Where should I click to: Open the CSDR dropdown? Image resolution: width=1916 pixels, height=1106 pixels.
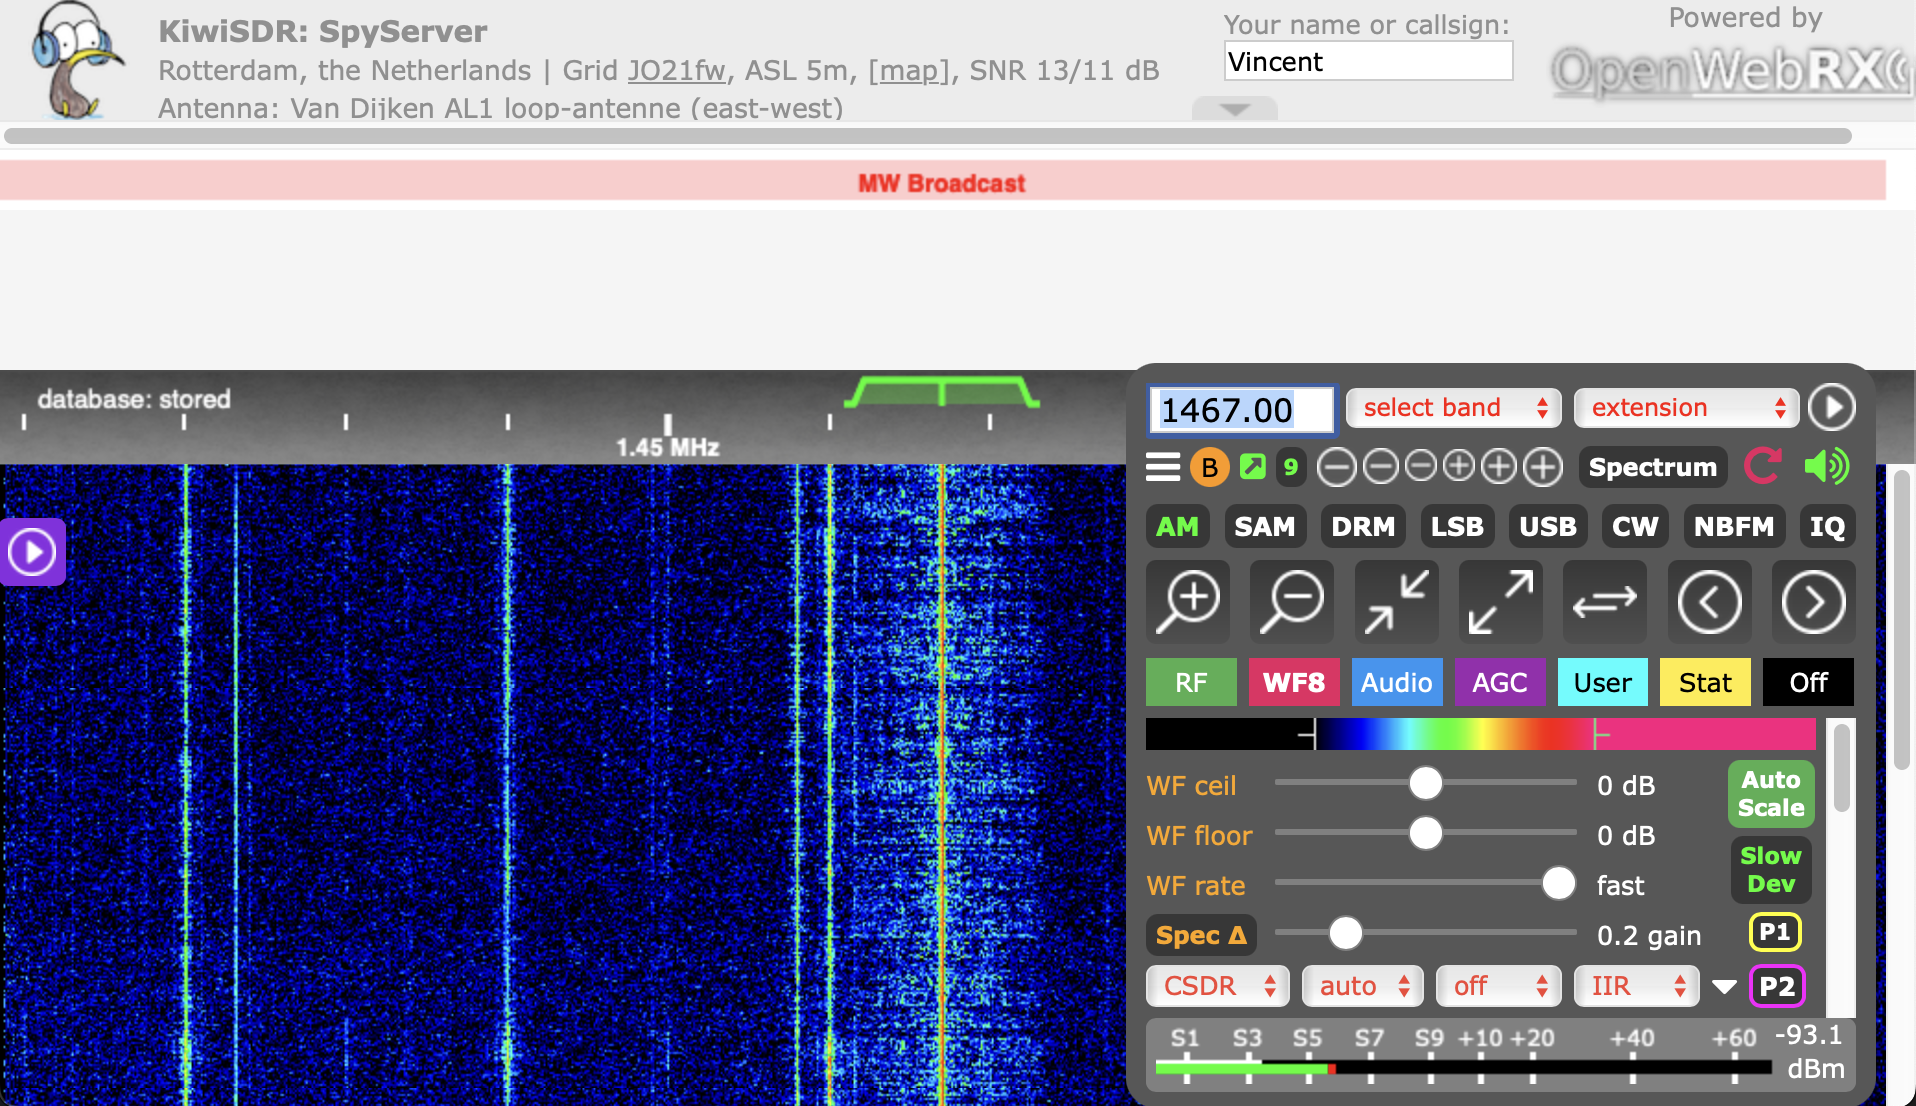(1217, 987)
